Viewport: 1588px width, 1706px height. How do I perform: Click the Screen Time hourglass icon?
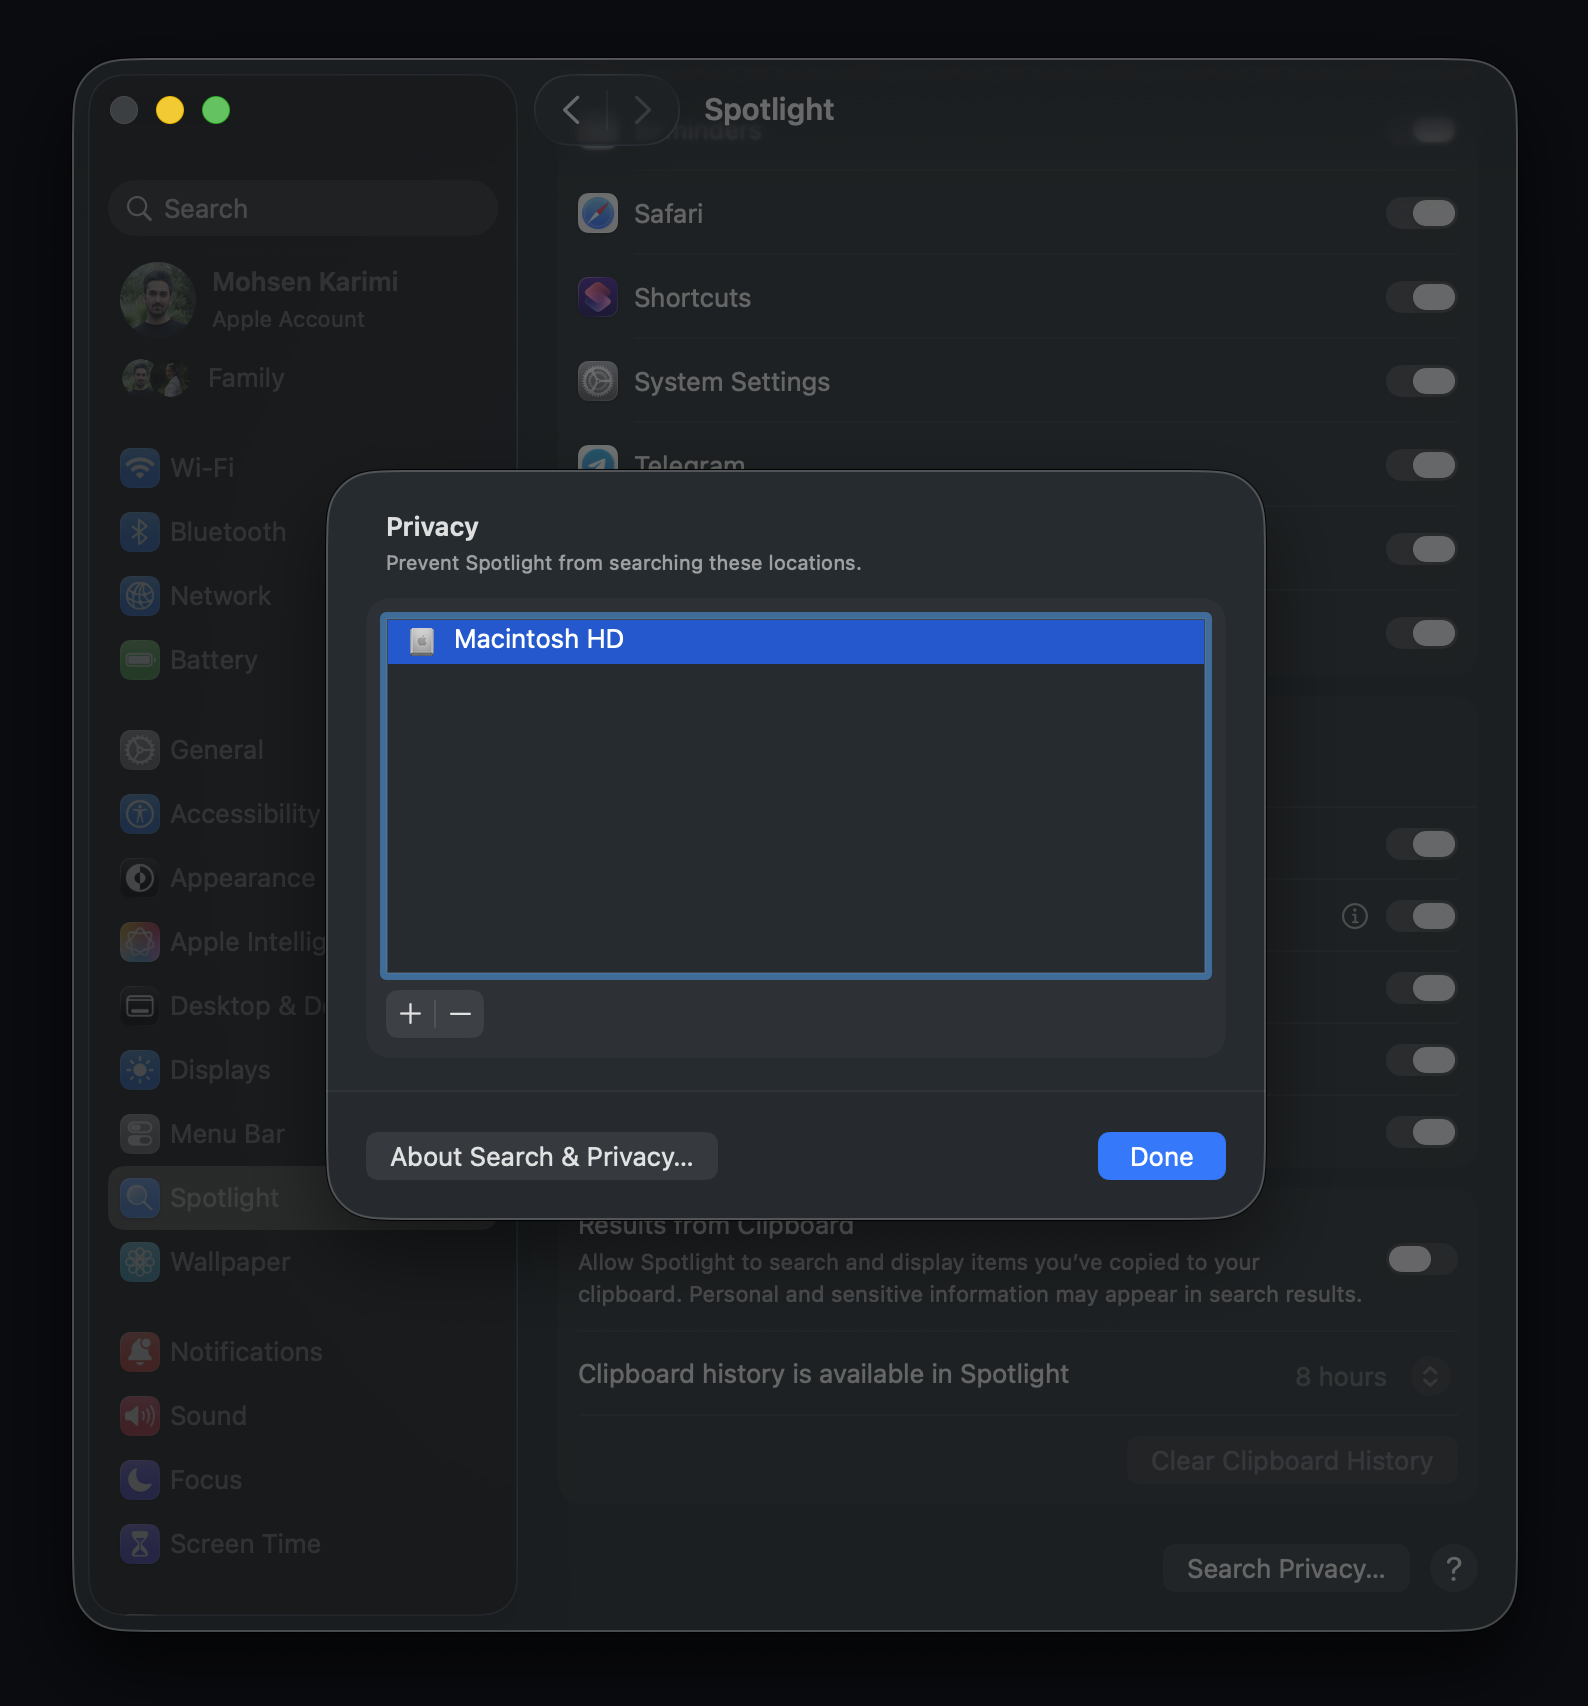[140, 1544]
